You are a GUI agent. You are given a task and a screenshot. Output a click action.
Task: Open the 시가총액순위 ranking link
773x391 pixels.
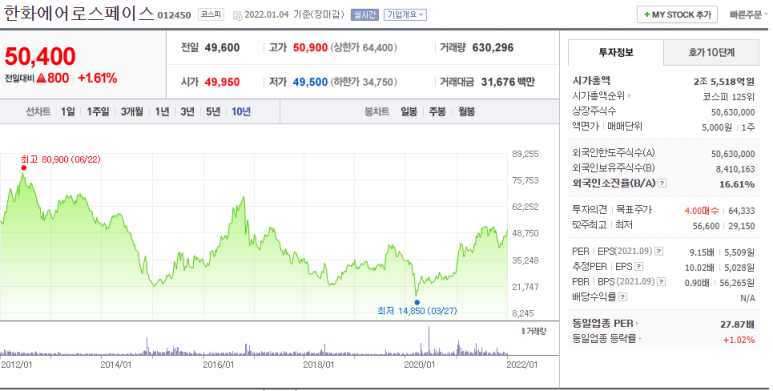601,96
